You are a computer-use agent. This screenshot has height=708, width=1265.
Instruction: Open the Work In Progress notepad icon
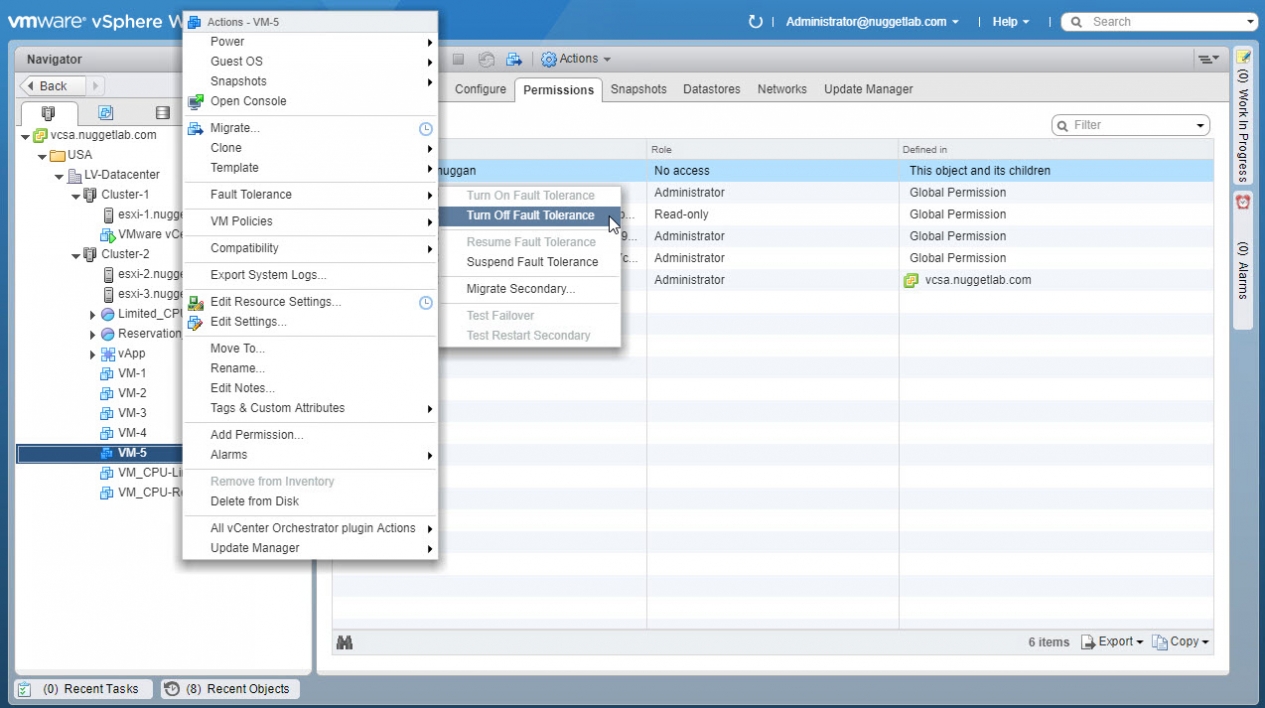coord(1243,57)
